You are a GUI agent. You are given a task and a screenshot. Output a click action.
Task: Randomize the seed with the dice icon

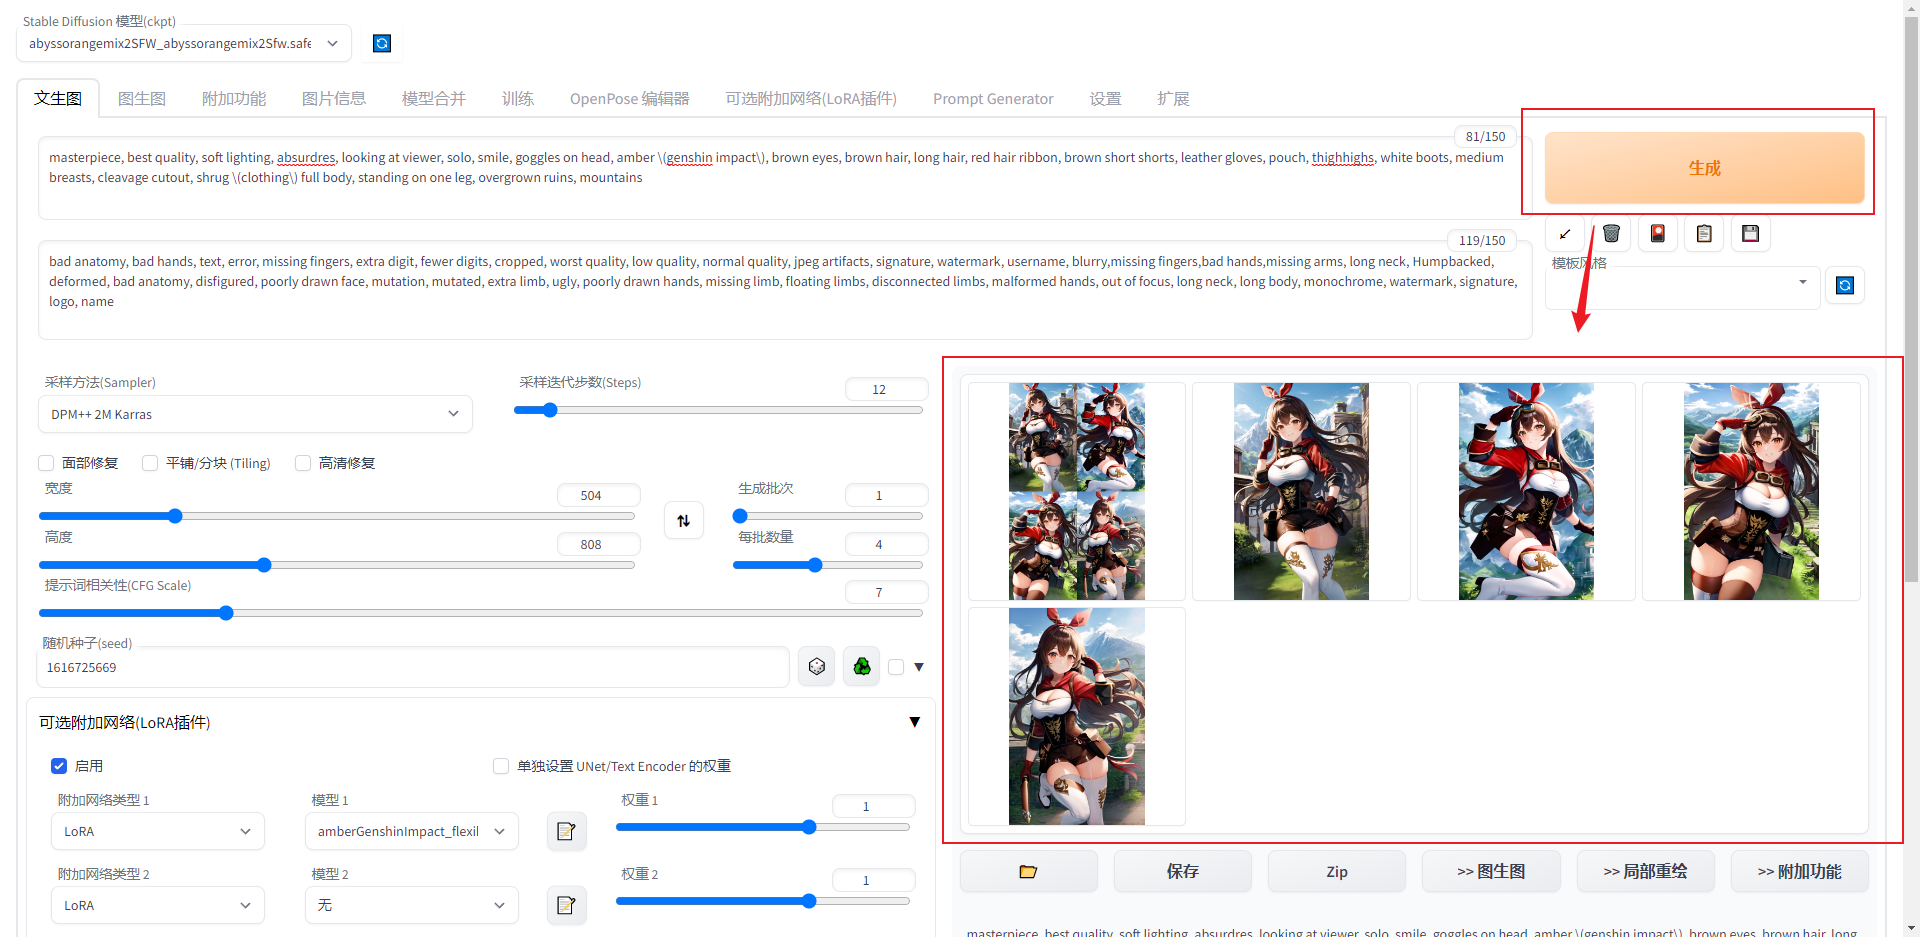[817, 667]
